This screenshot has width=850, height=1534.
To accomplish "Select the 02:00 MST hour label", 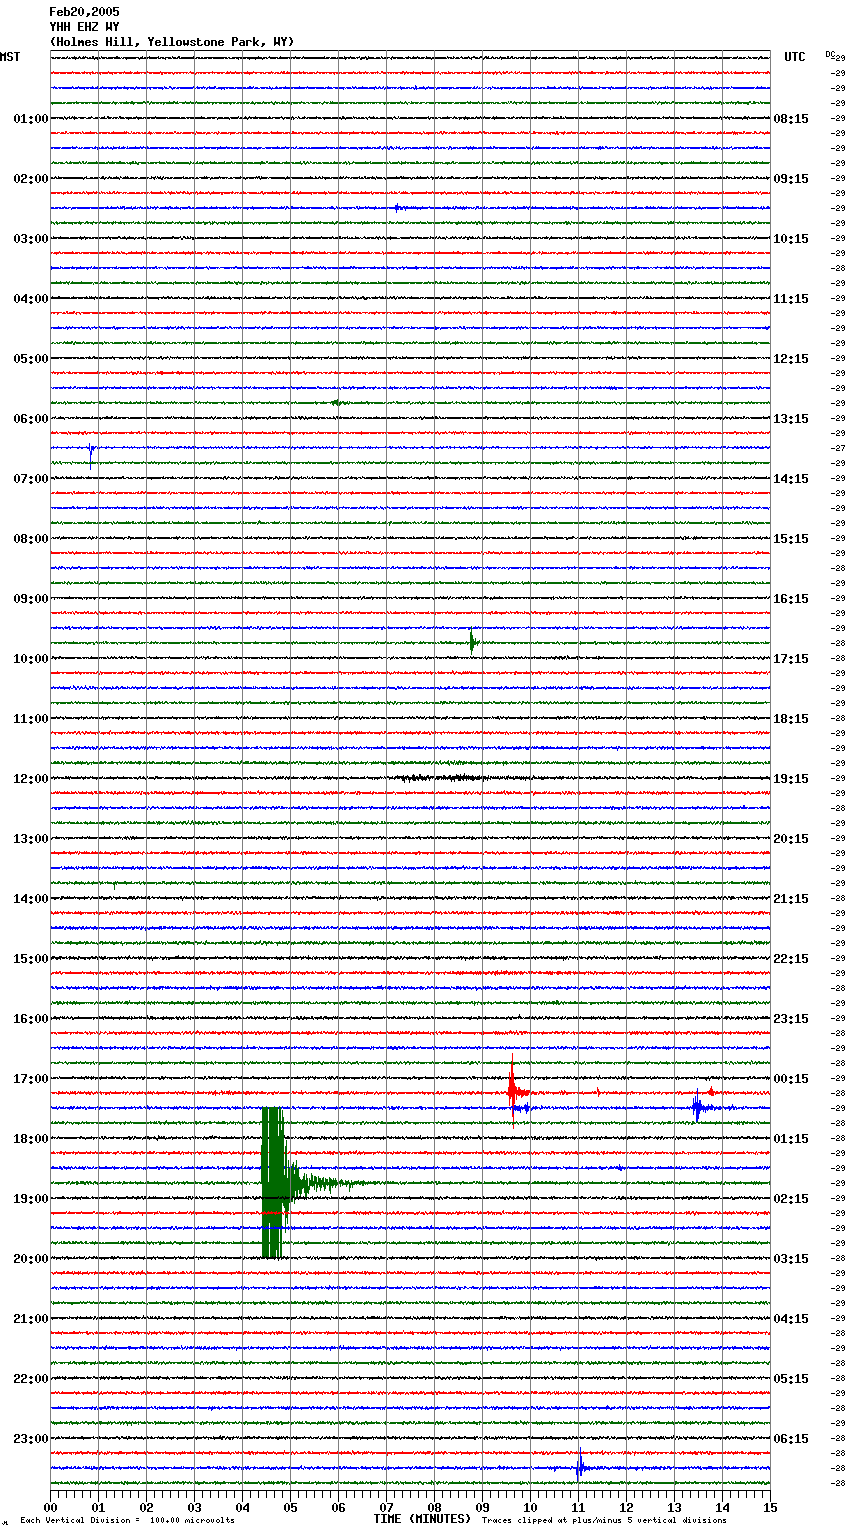I will click(x=30, y=179).
